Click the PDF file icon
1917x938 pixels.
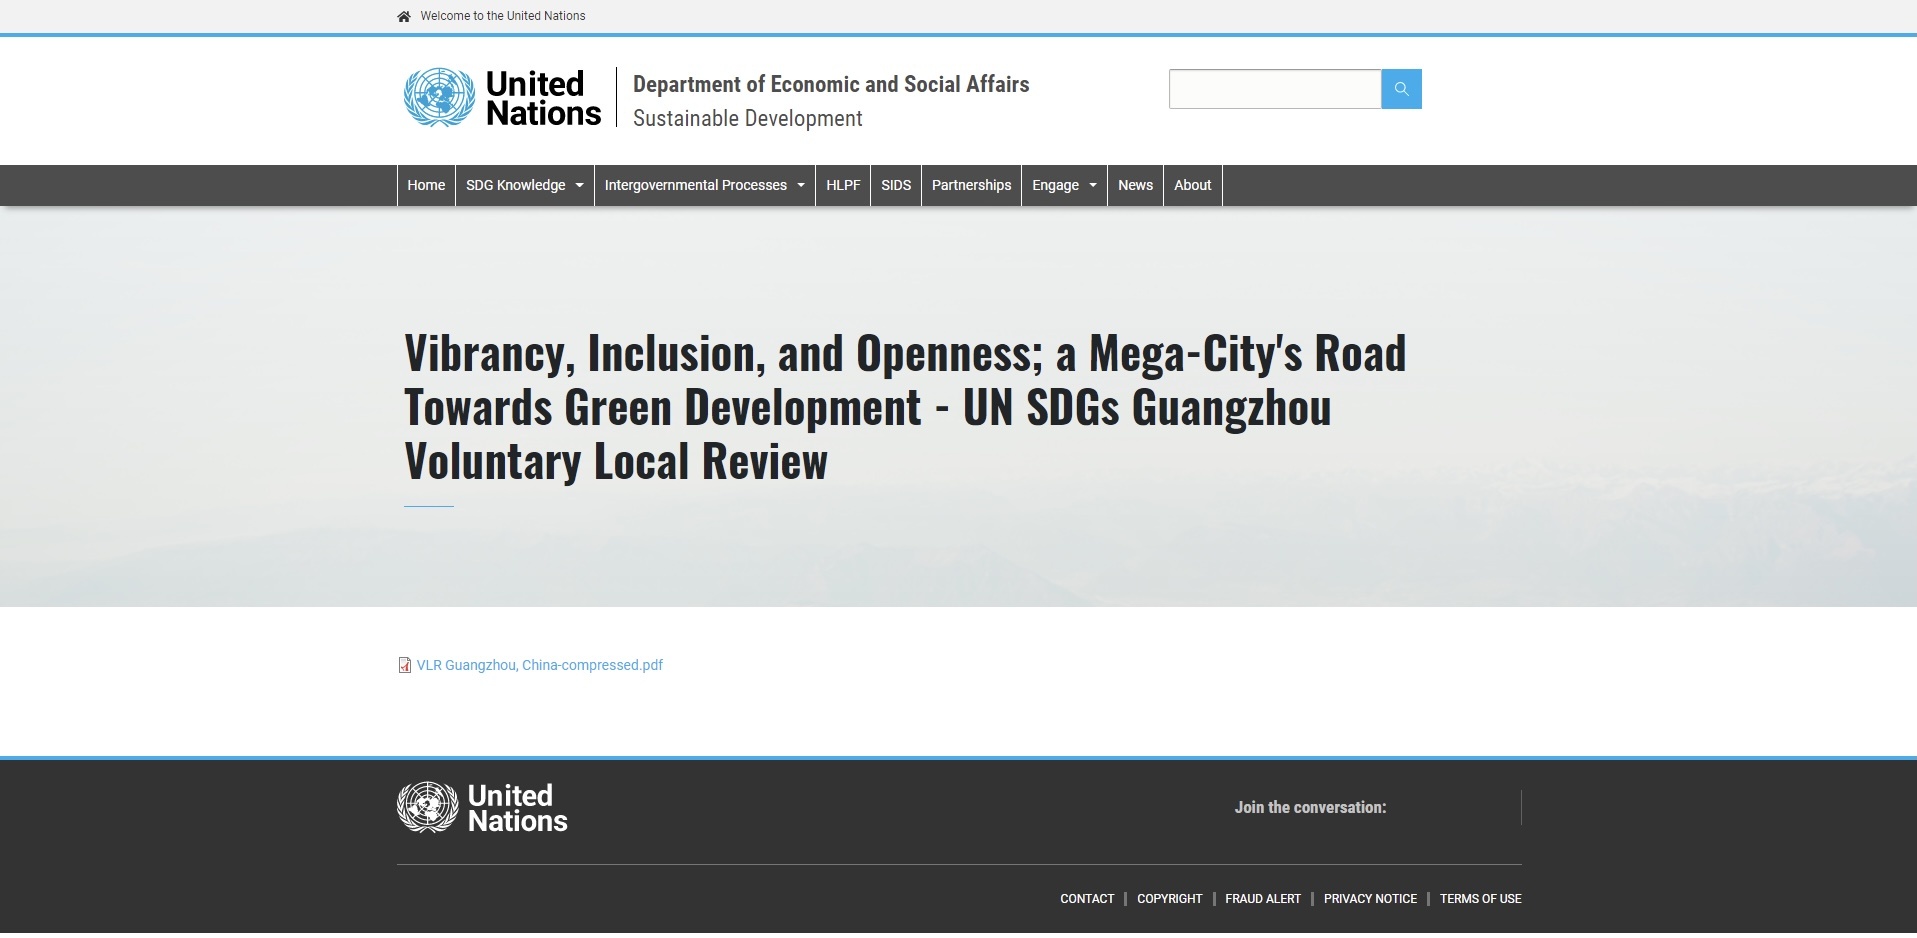point(405,665)
